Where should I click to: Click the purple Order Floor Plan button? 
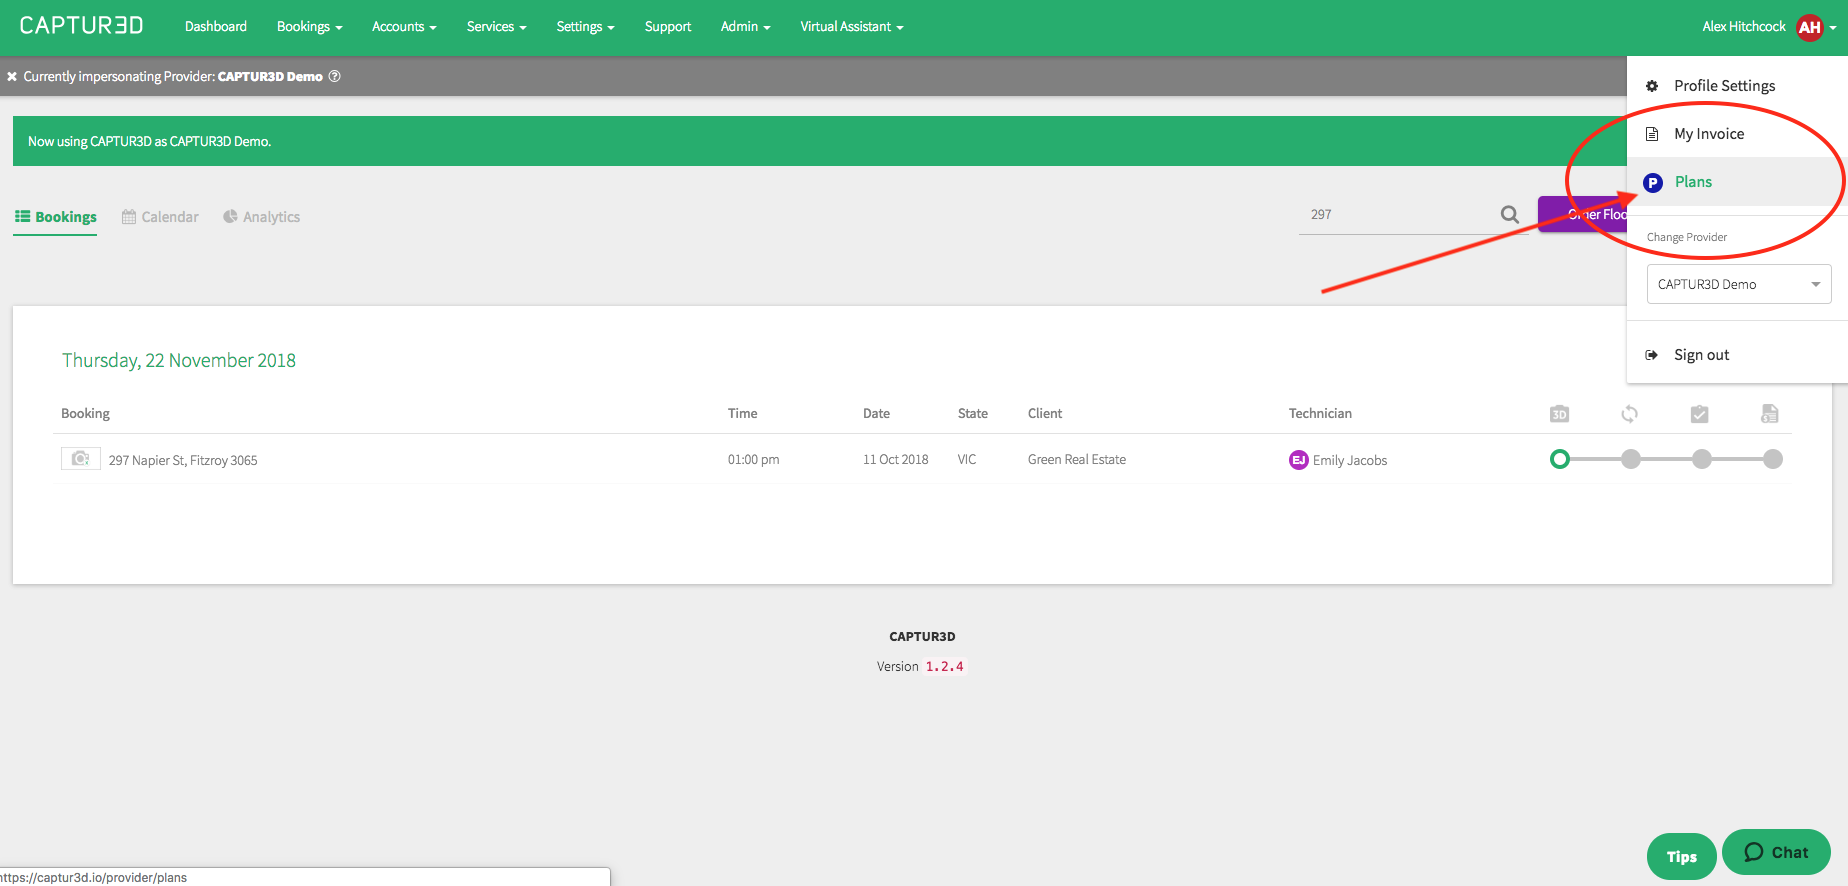point(1583,214)
